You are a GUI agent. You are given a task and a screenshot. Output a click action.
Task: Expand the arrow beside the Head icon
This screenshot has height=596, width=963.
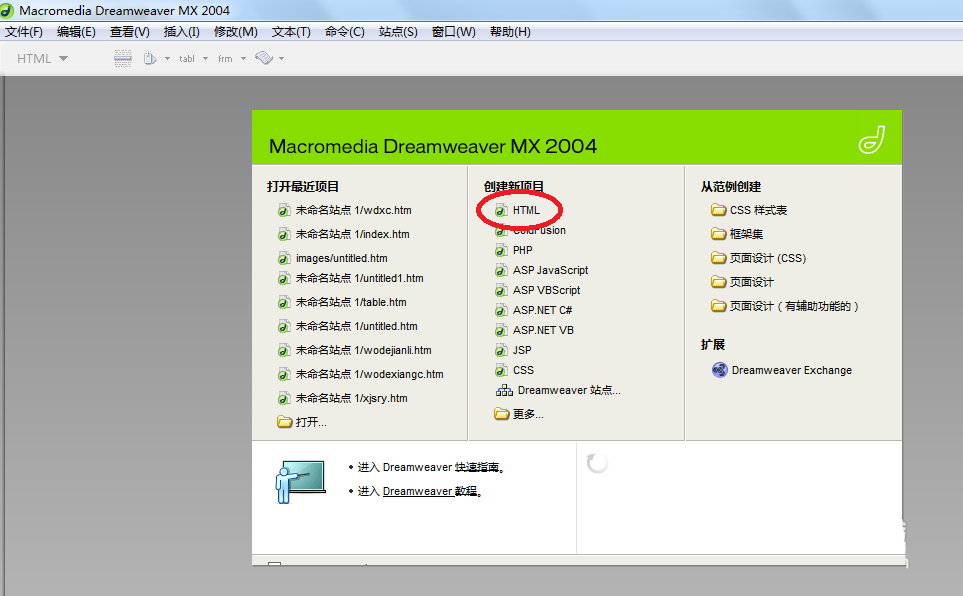click(167, 59)
